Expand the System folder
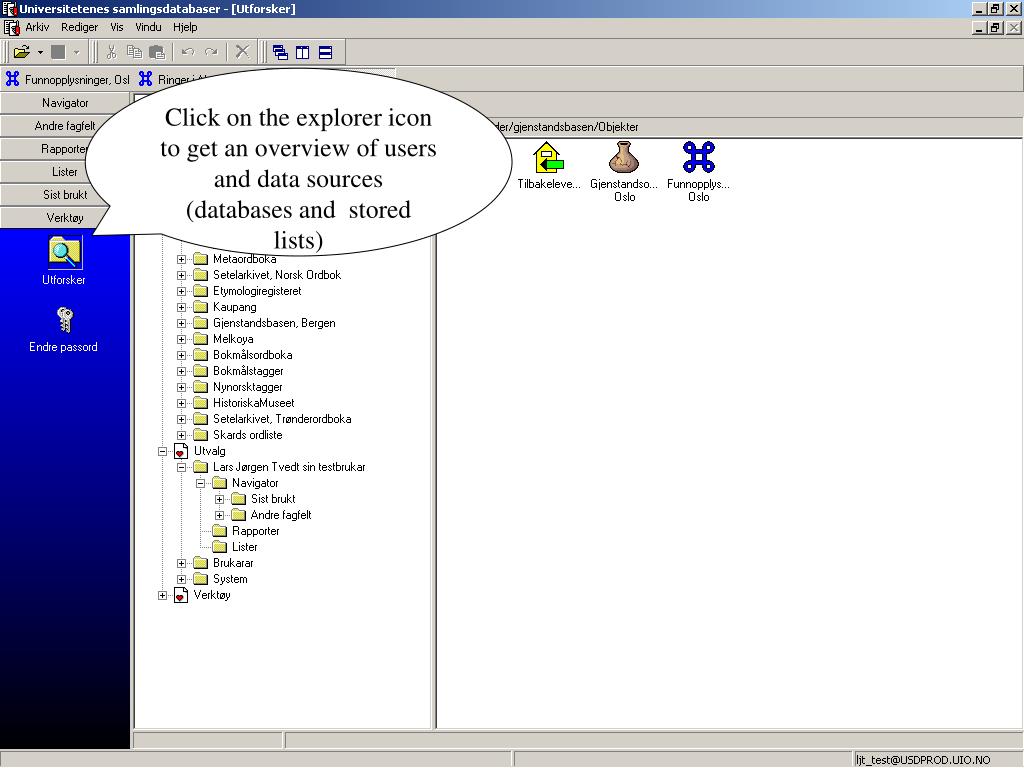Viewport: 1024px width, 768px height. tap(182, 579)
